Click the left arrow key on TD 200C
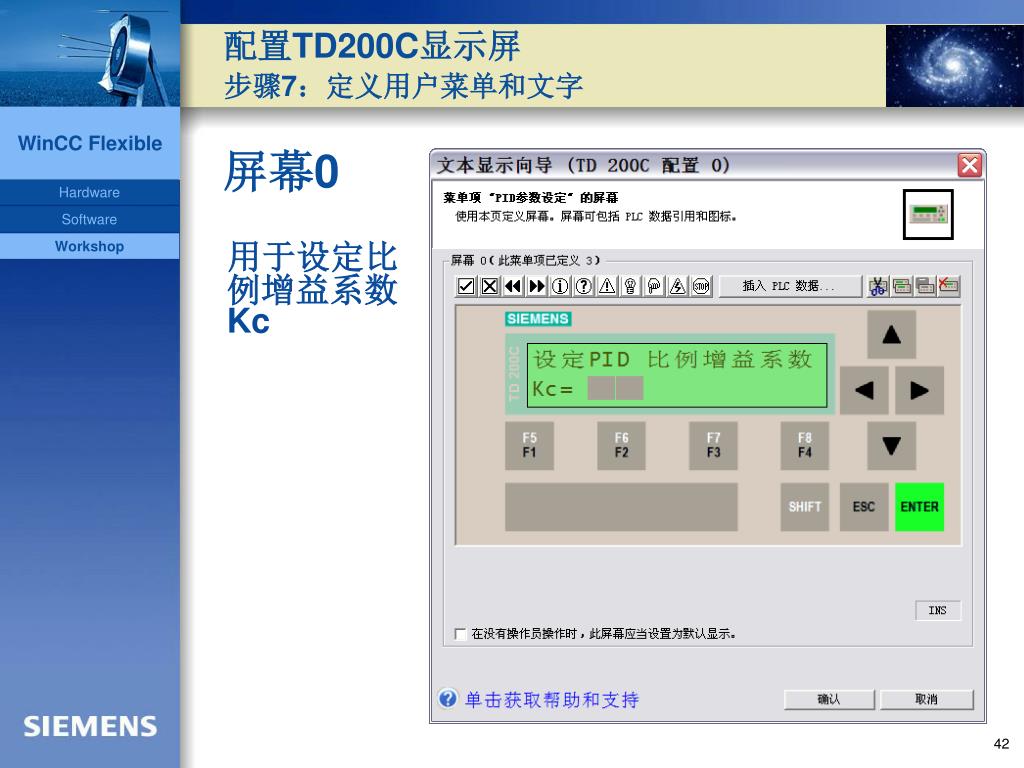This screenshot has height=768, width=1024. click(x=864, y=391)
